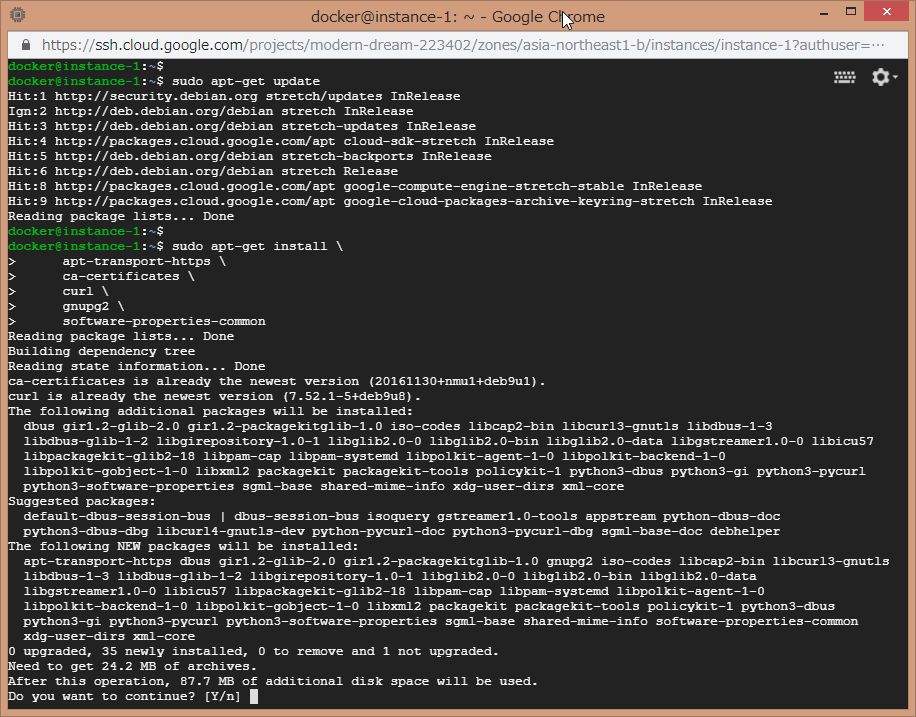The height and width of the screenshot is (717, 916).
Task: Click the '0 upgraded, 35 newly installed' summary line
Action: [253, 651]
